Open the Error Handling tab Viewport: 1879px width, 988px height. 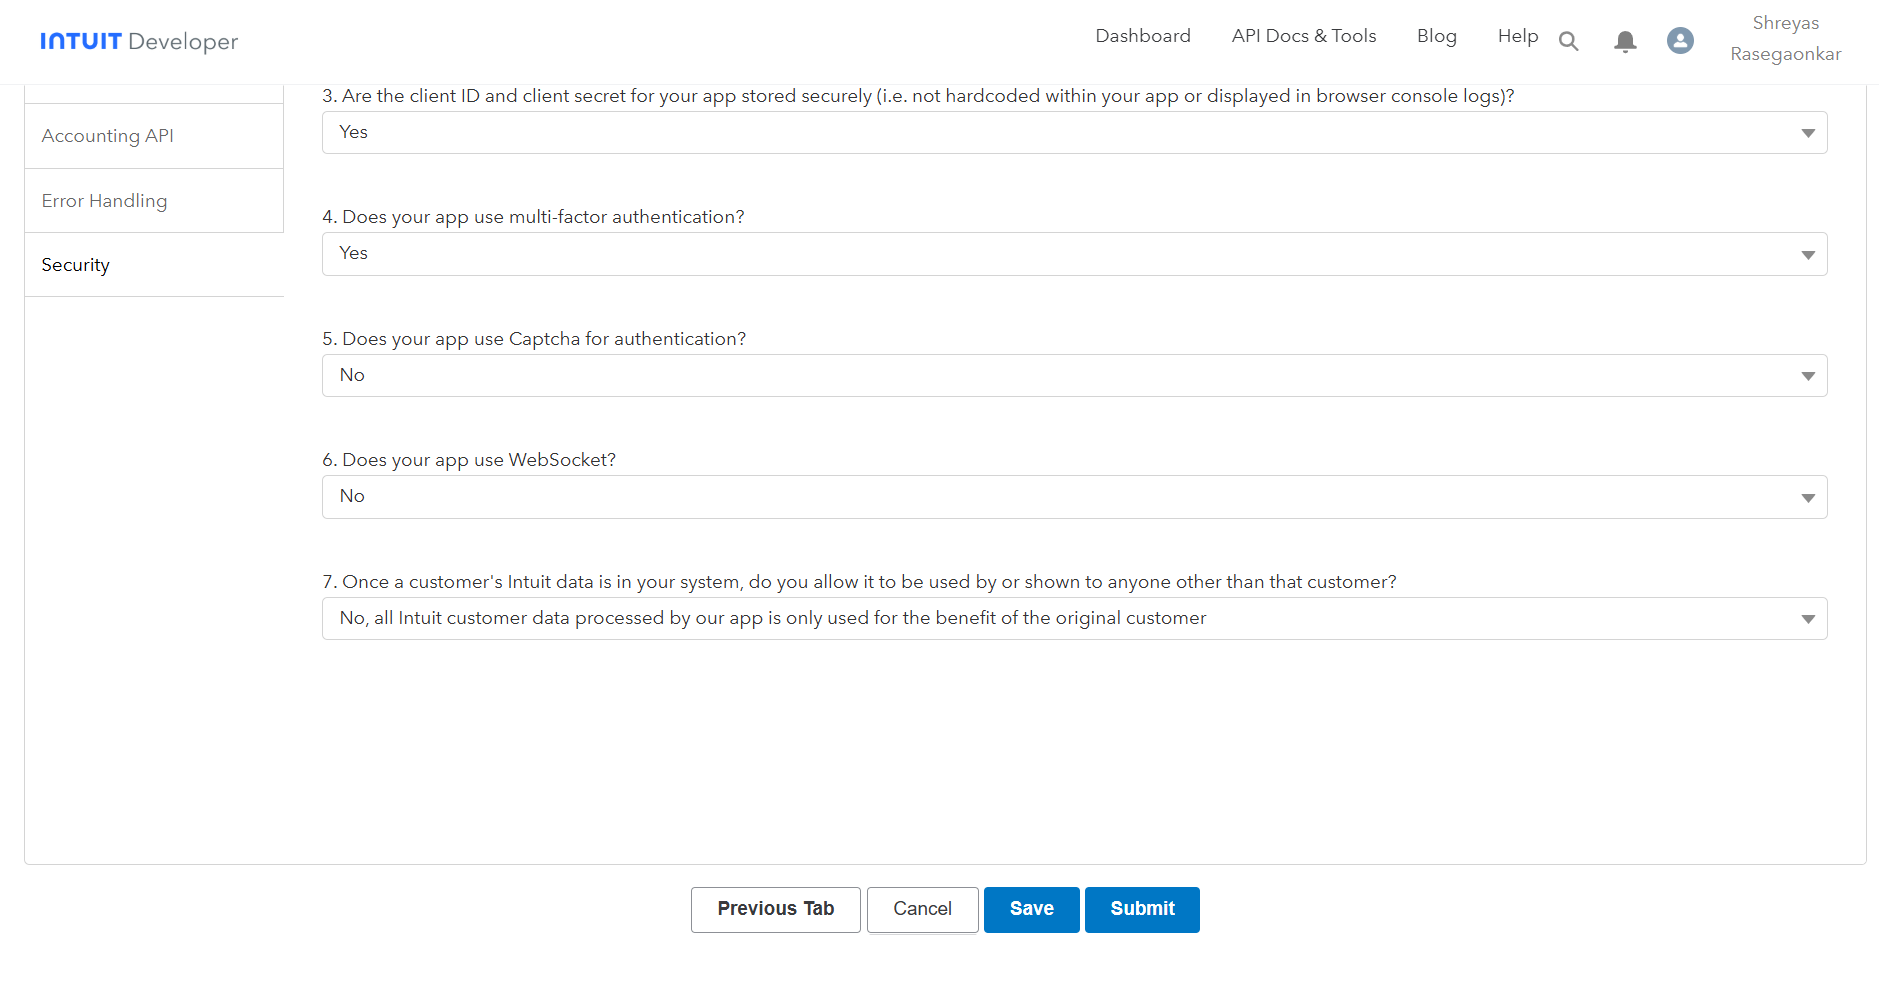click(104, 201)
